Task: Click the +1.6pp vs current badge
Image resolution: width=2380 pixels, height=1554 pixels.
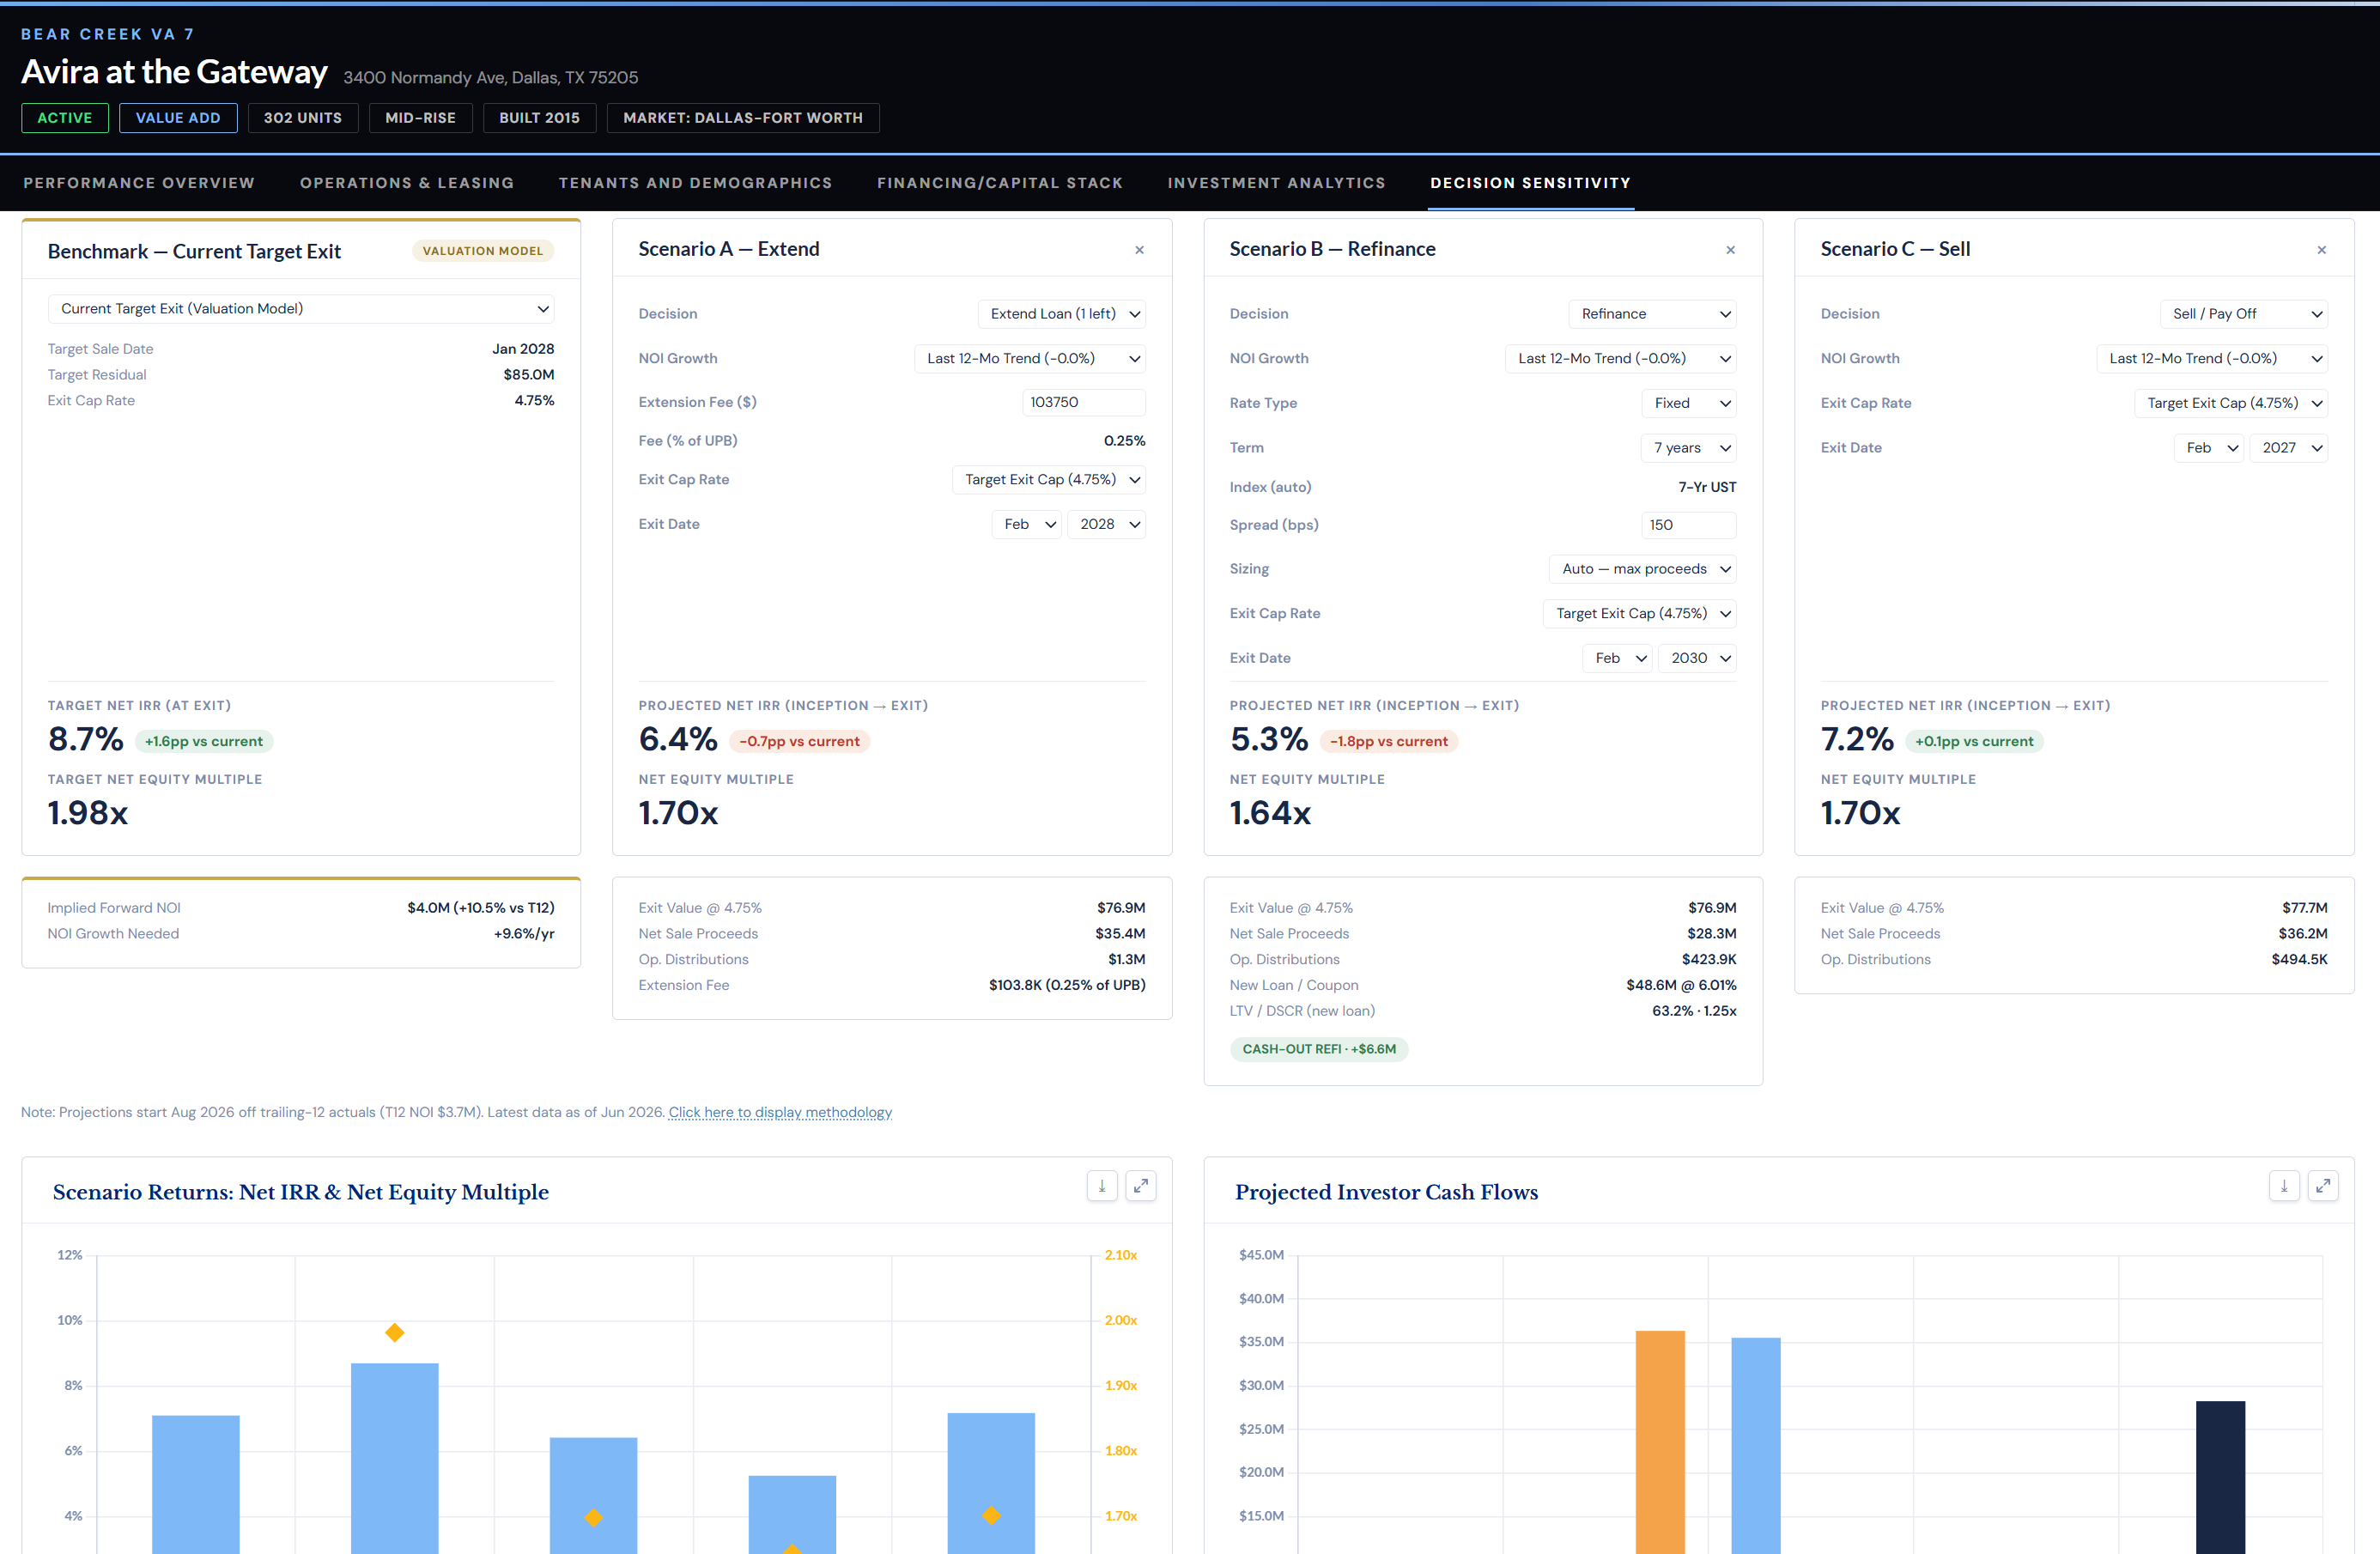Action: click(204, 741)
